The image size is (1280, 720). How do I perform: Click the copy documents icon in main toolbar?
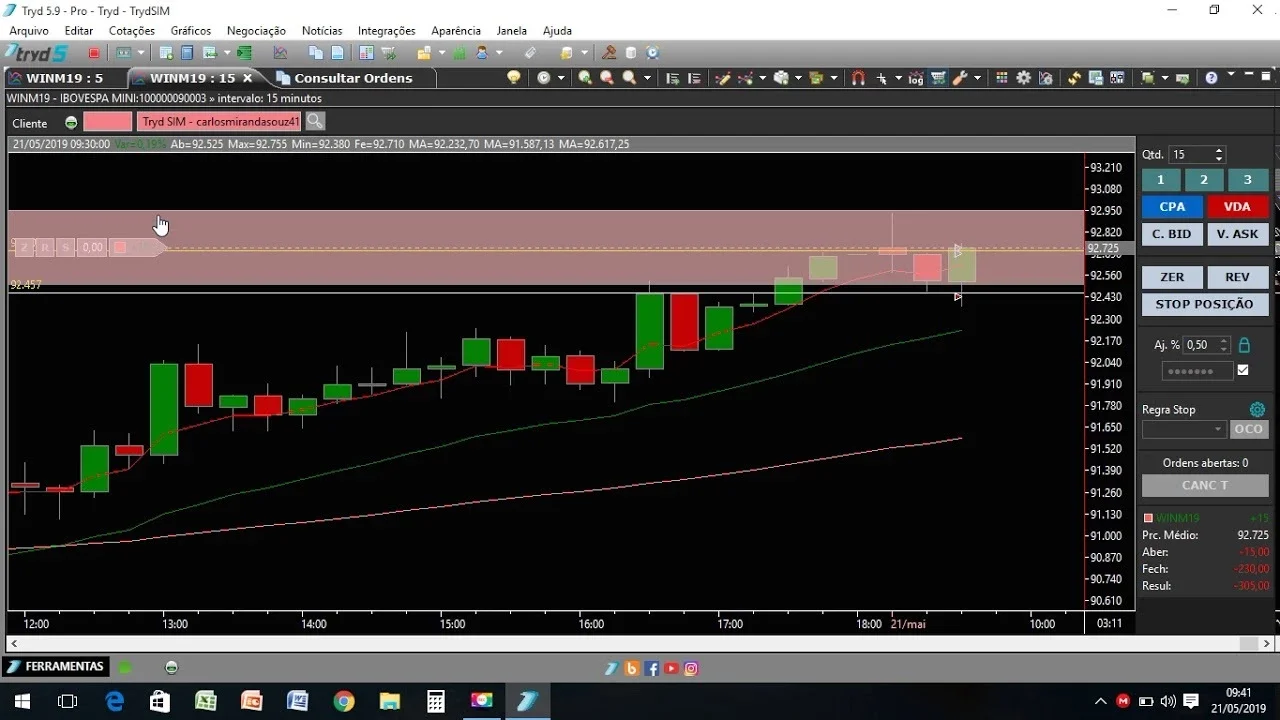point(316,53)
